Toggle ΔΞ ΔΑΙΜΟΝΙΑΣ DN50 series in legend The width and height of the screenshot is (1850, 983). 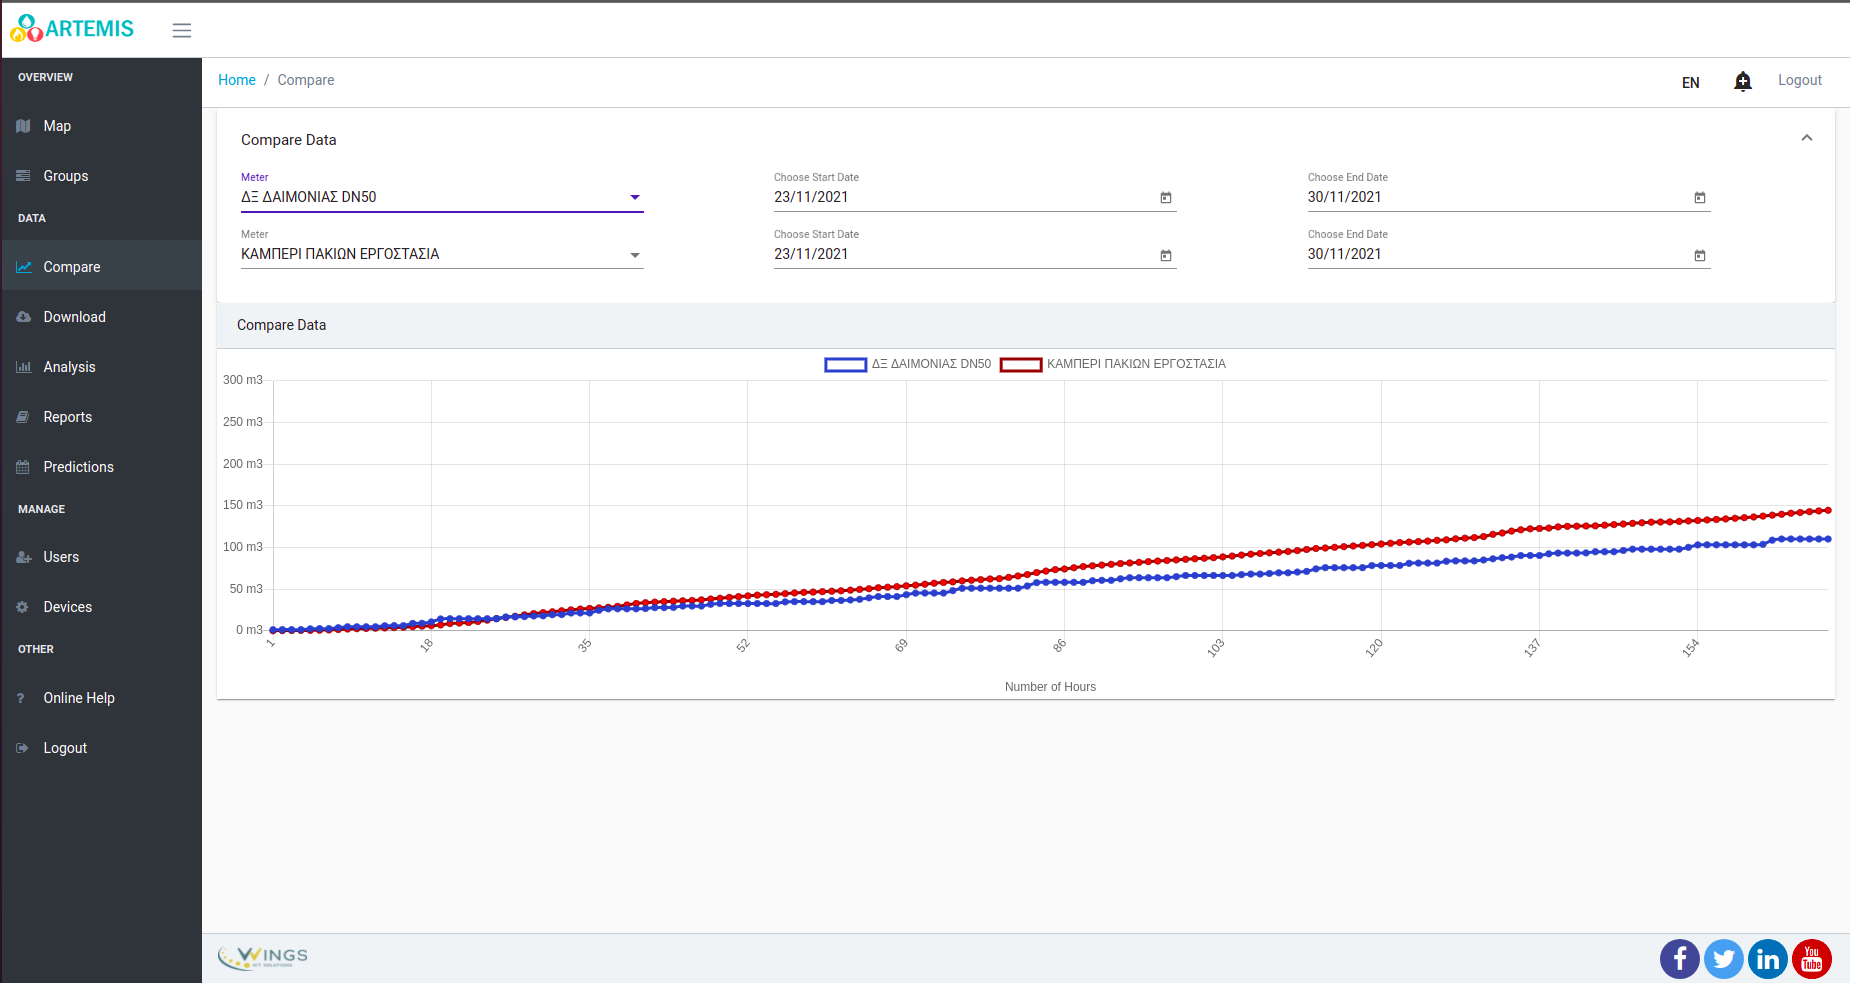pos(907,364)
